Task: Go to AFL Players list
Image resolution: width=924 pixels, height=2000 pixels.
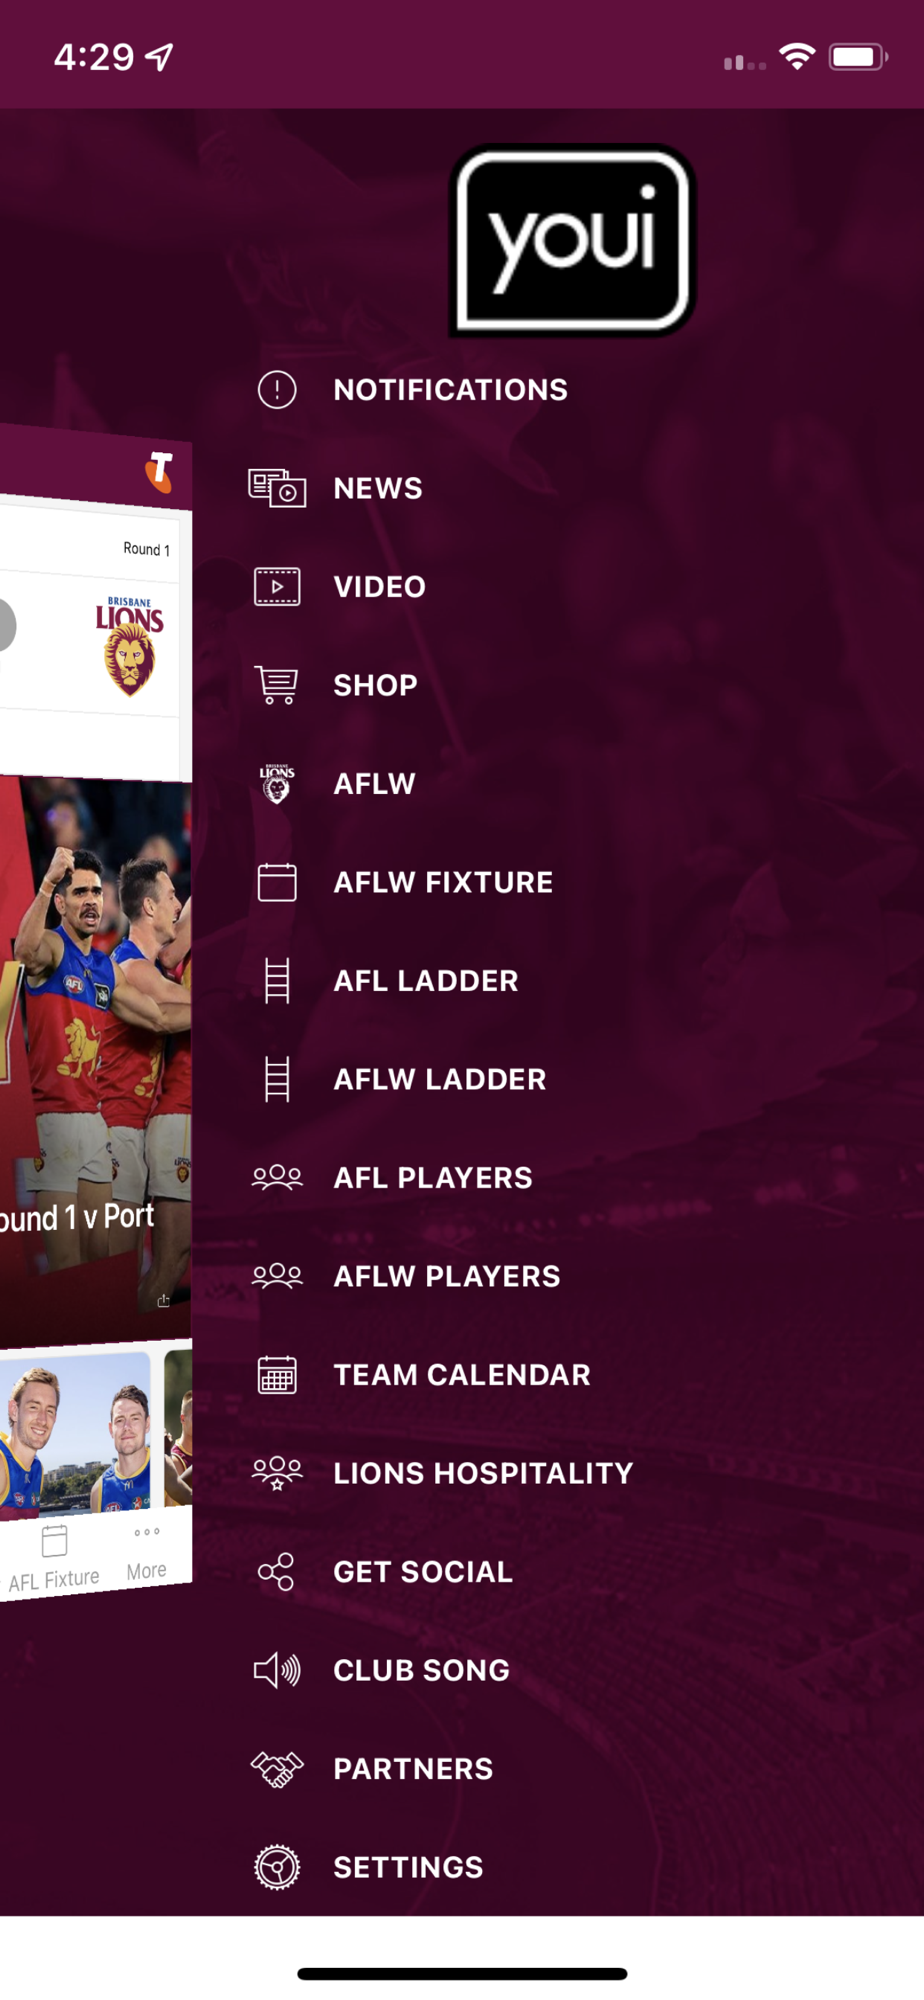Action: tap(432, 1178)
